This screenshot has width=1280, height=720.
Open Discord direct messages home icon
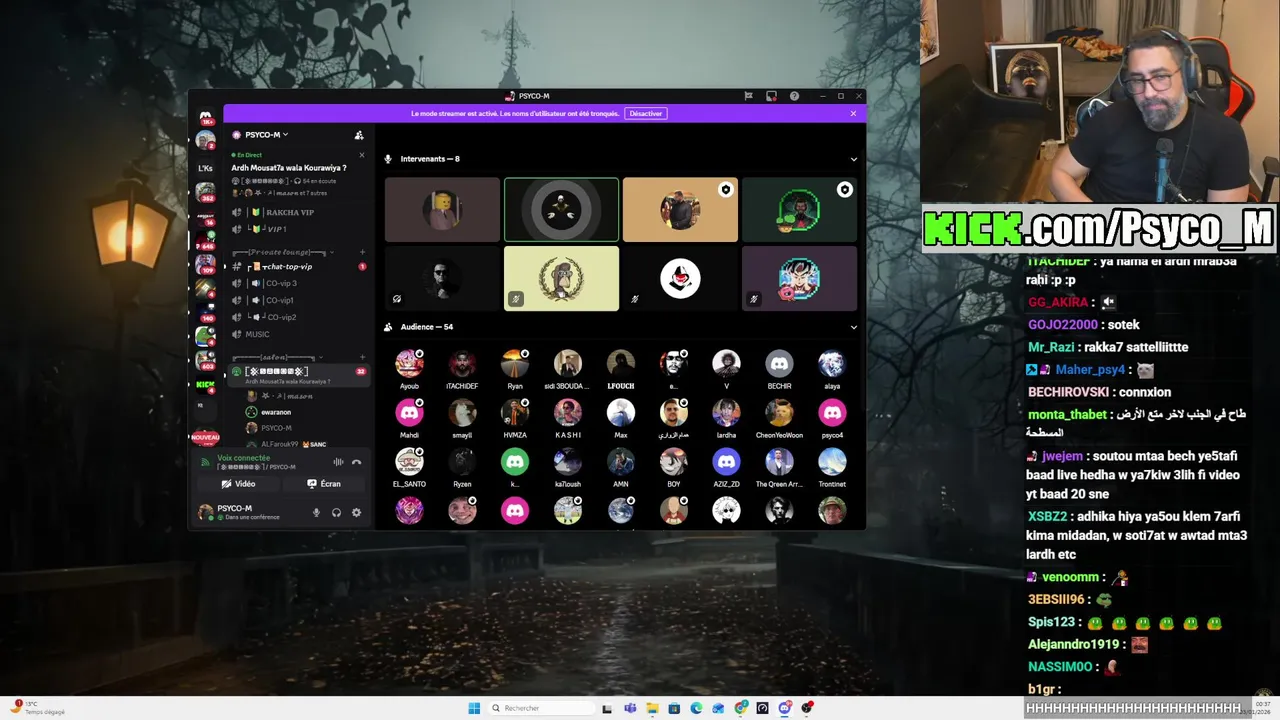click(205, 118)
